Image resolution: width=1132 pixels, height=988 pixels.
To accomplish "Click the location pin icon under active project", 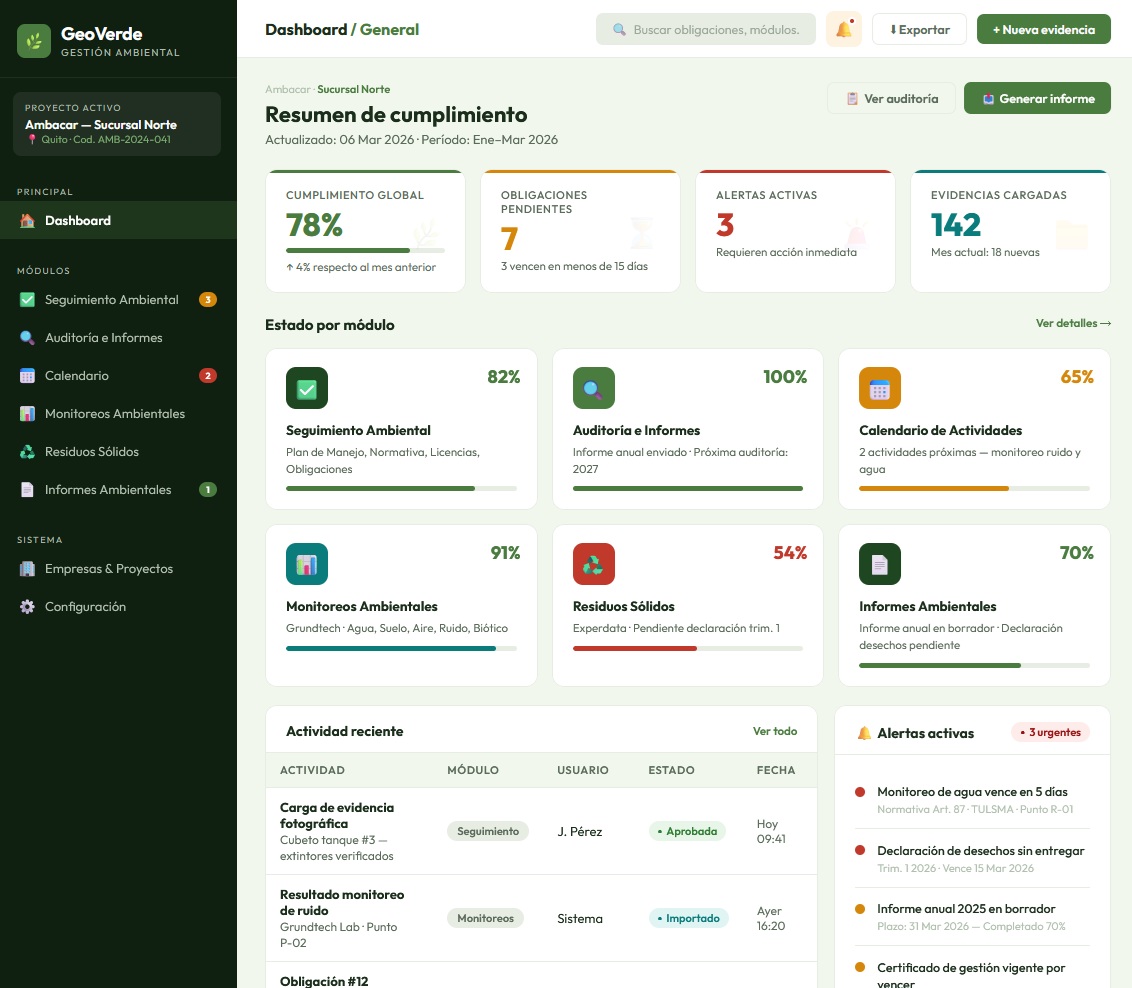I will (32, 139).
